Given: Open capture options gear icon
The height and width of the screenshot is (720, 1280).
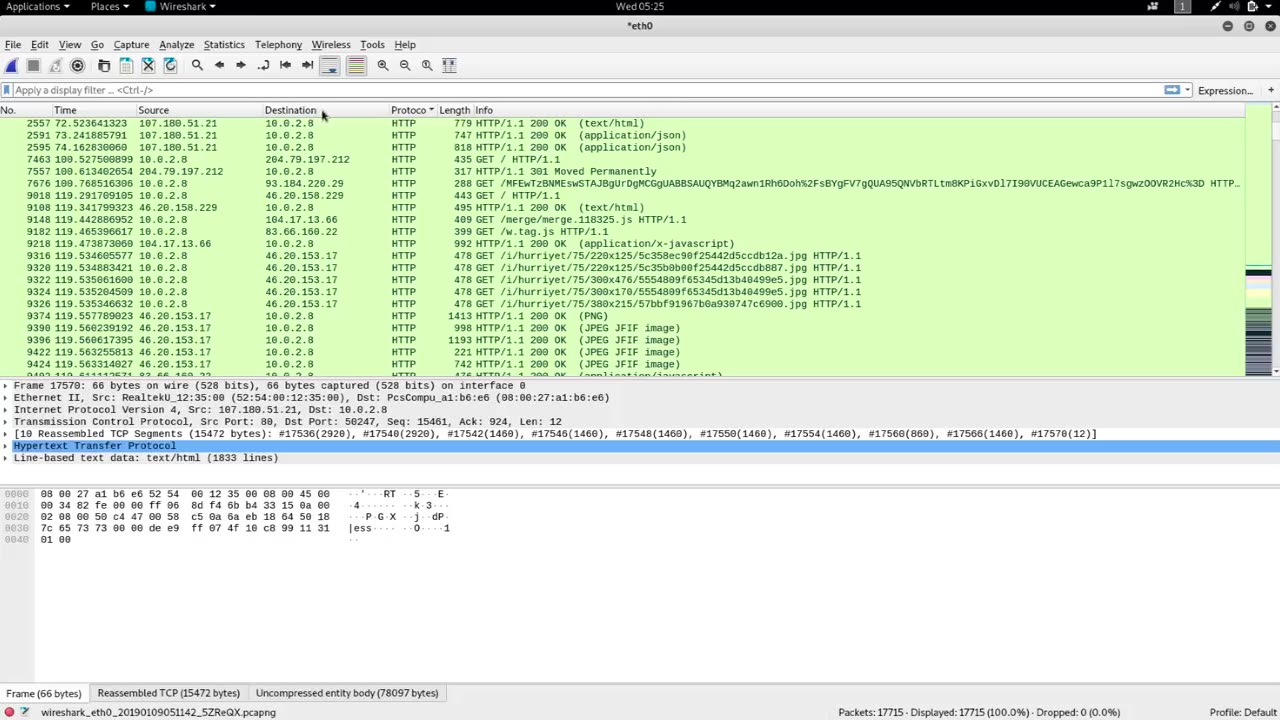Looking at the screenshot, I should pos(77,65).
